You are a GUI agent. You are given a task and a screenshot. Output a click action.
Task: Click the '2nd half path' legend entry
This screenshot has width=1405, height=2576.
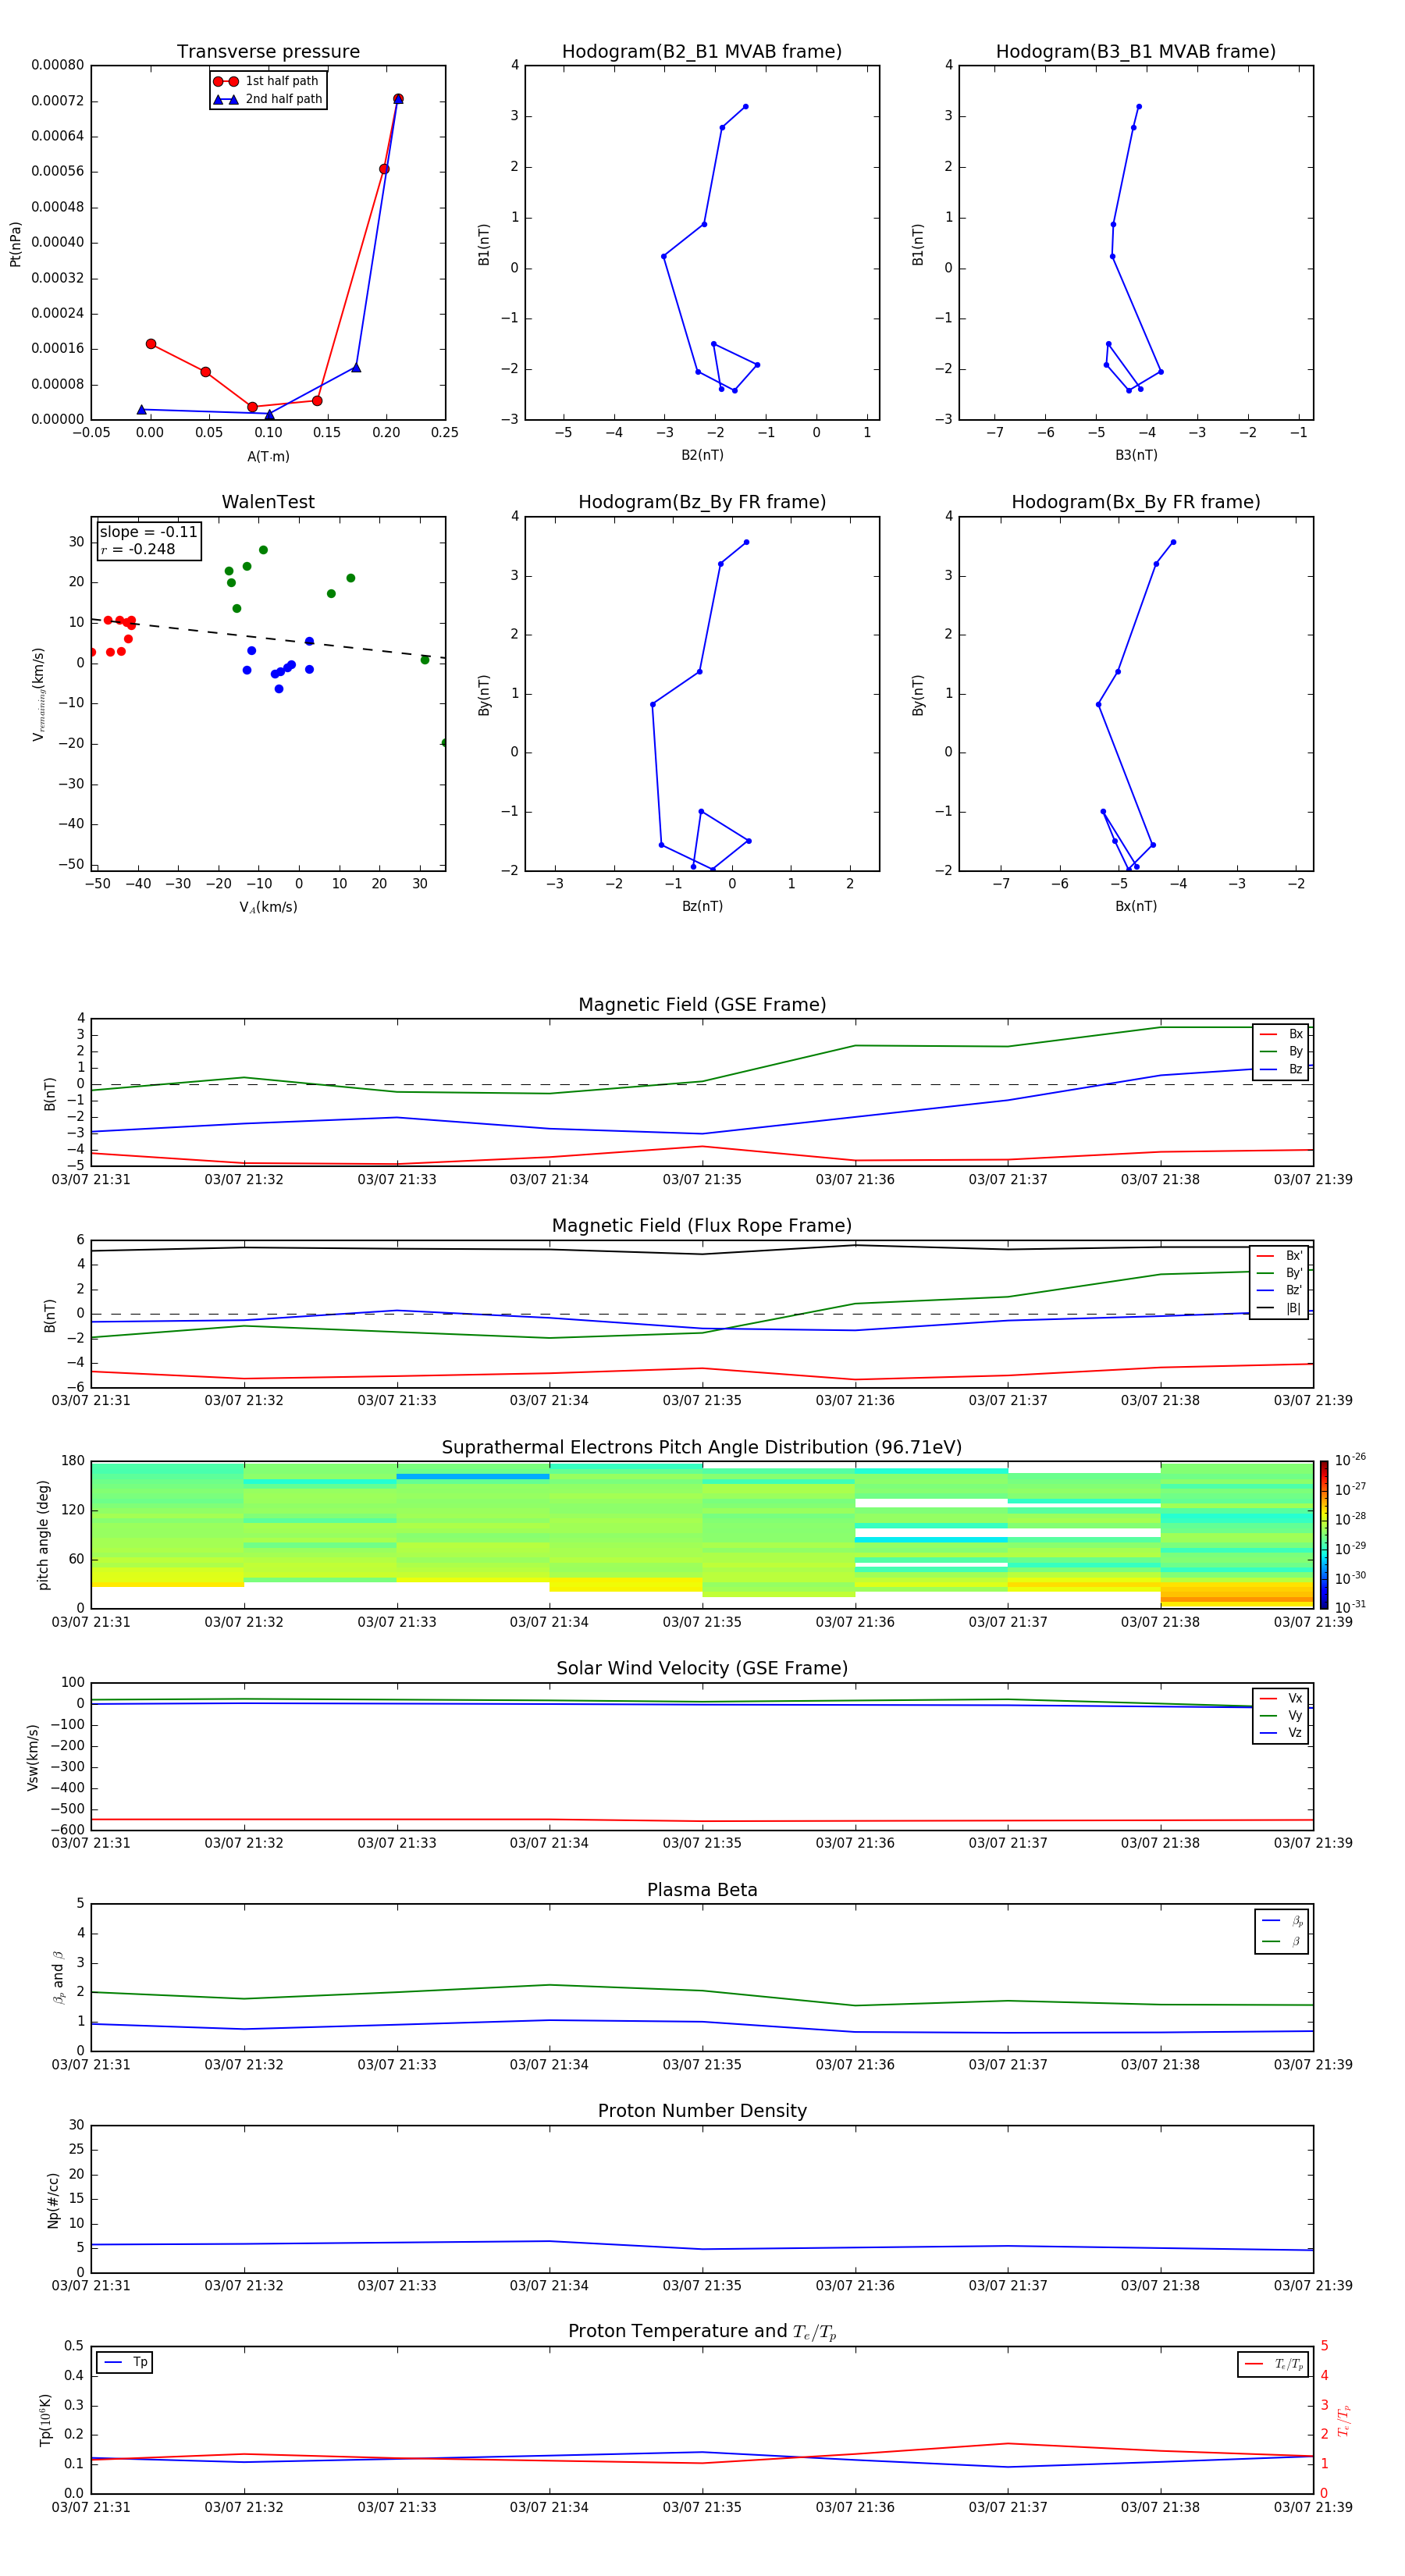(267, 99)
